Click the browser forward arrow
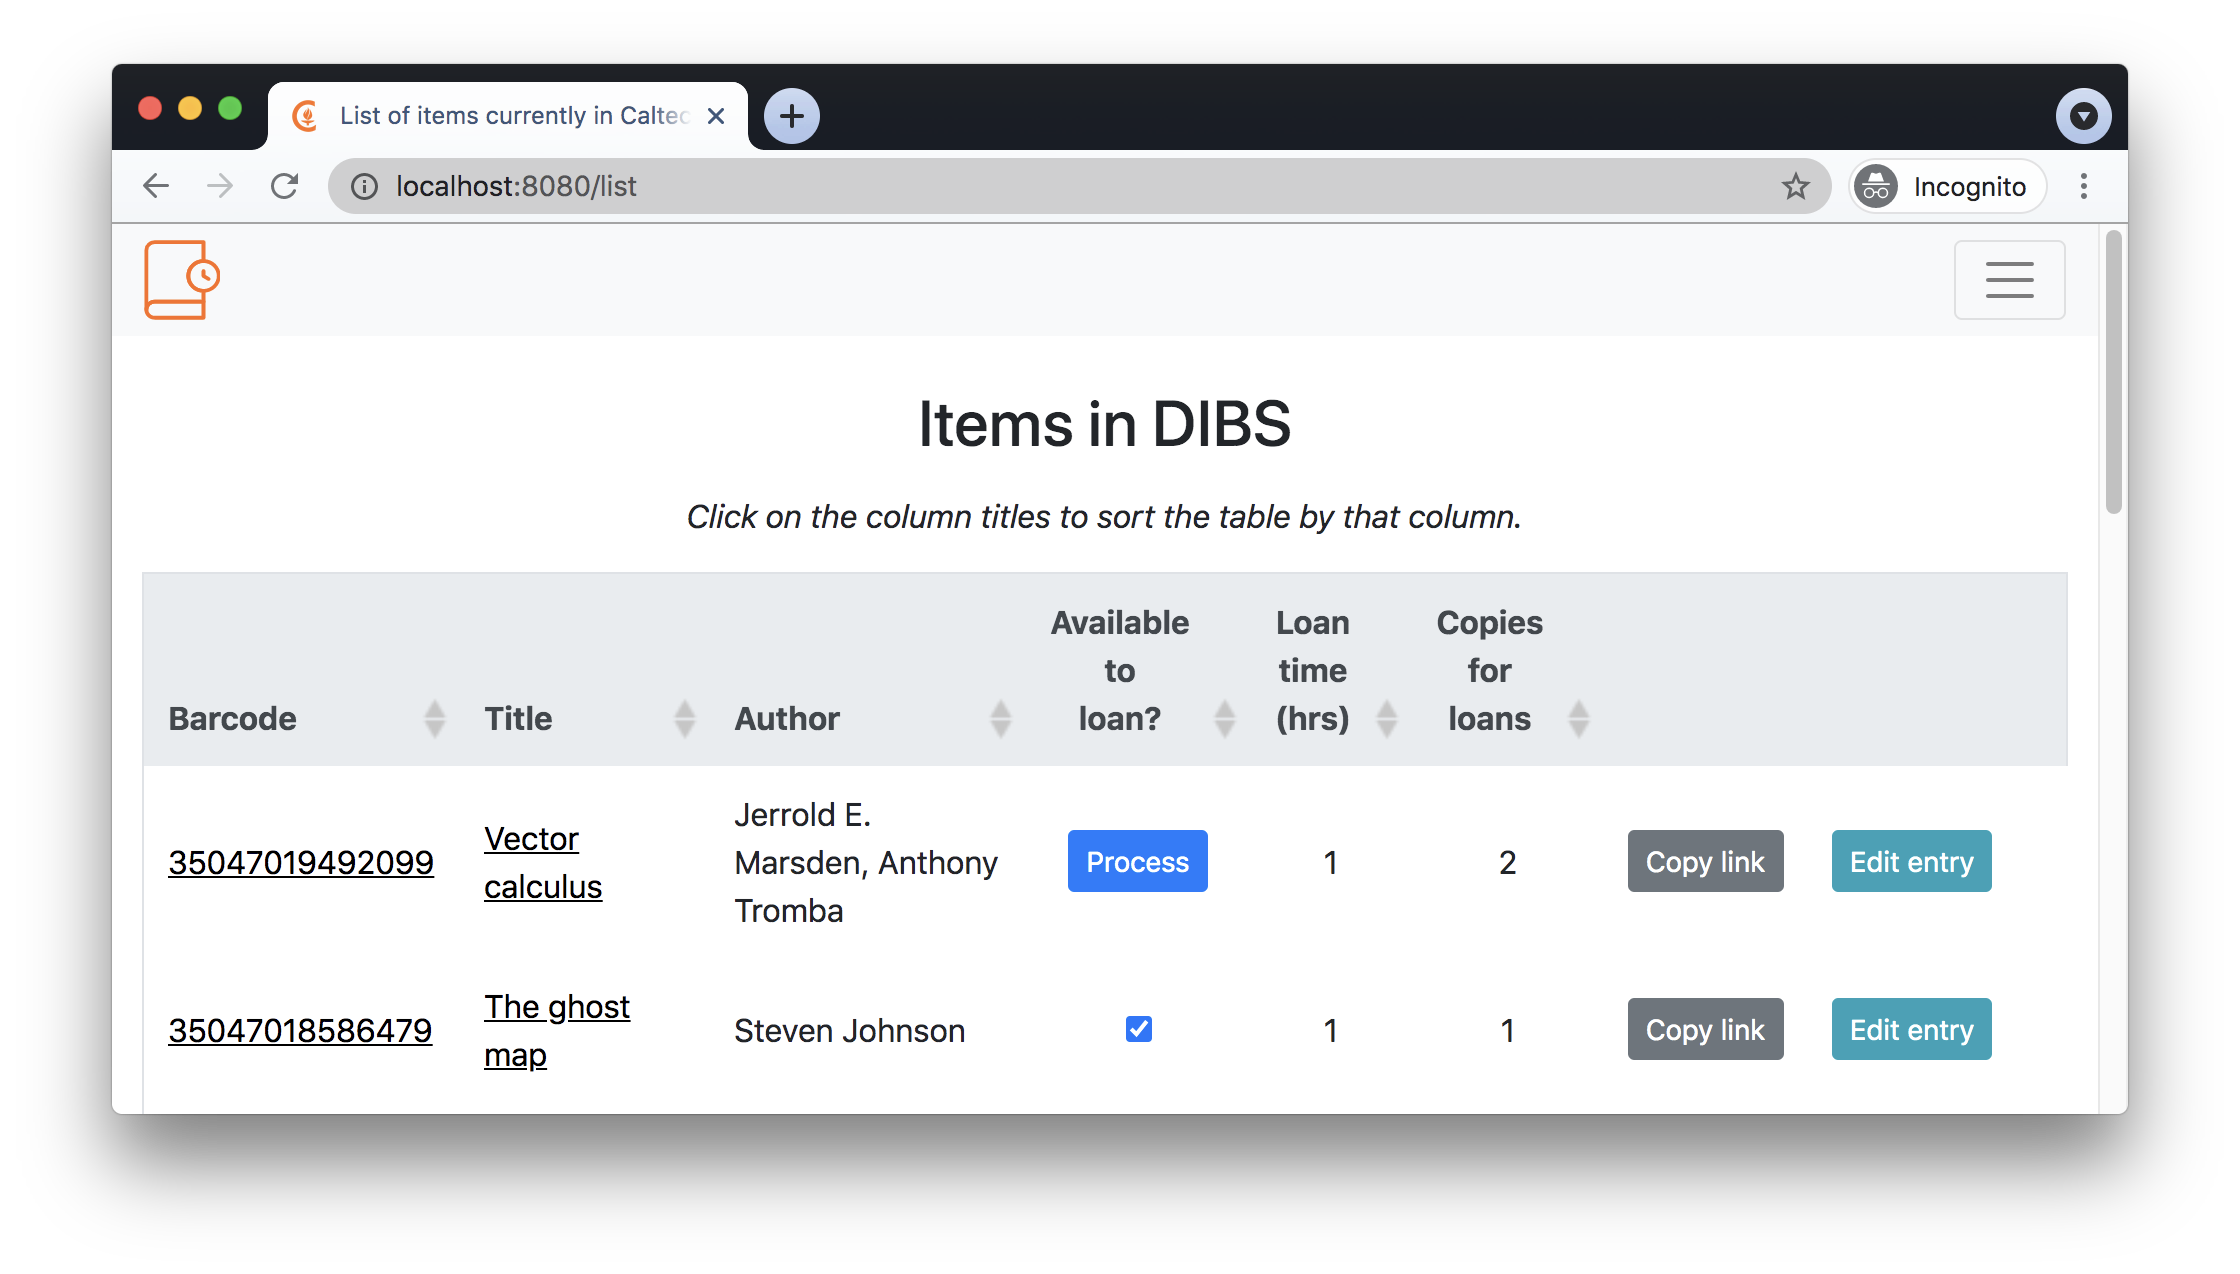 click(x=220, y=186)
